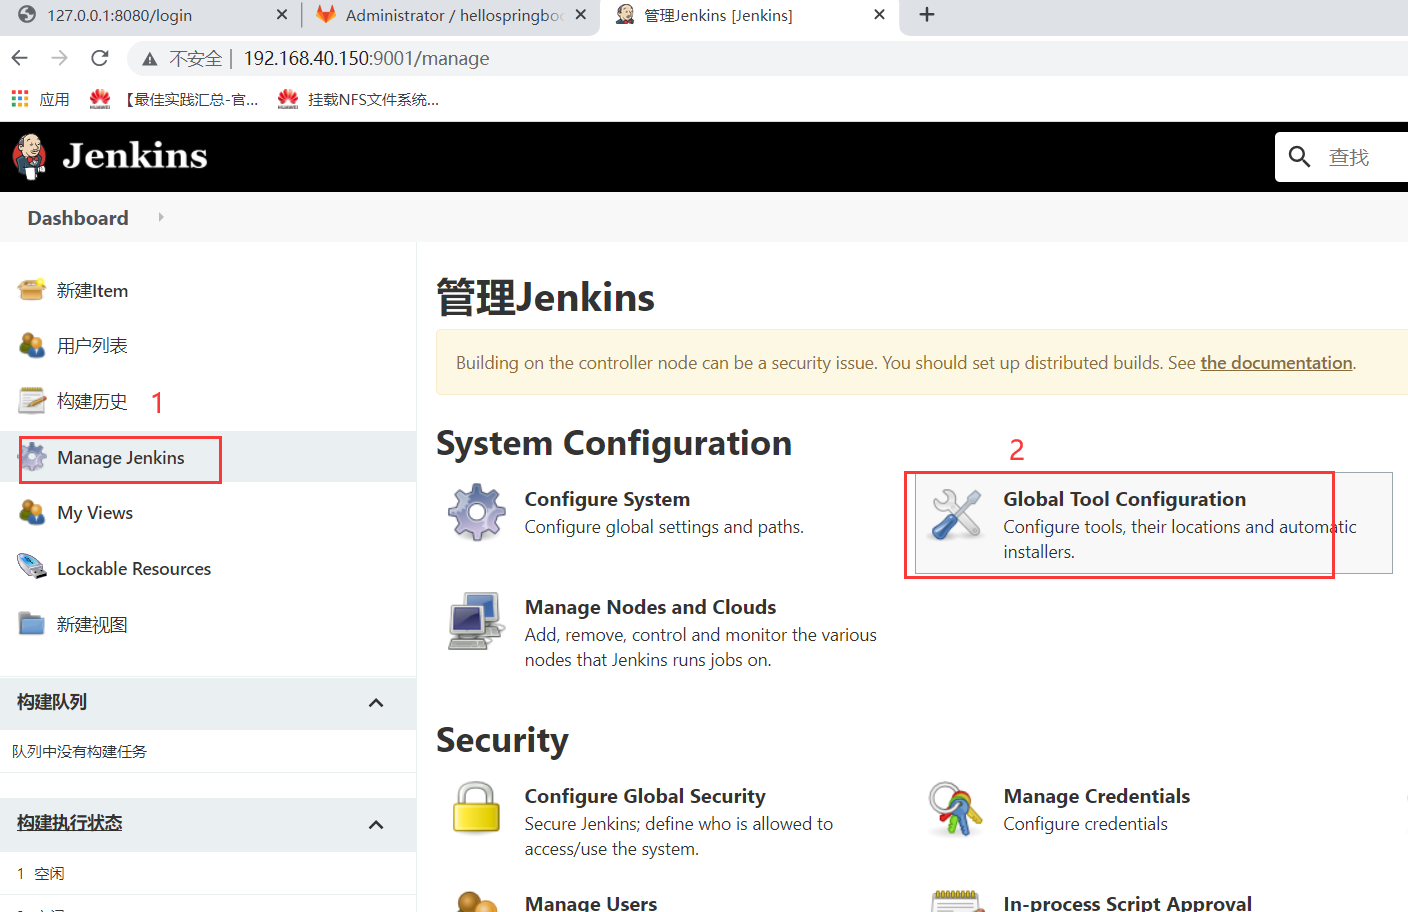The width and height of the screenshot is (1408, 912).
Task: Open Configure Global Security link
Action: coord(645,795)
